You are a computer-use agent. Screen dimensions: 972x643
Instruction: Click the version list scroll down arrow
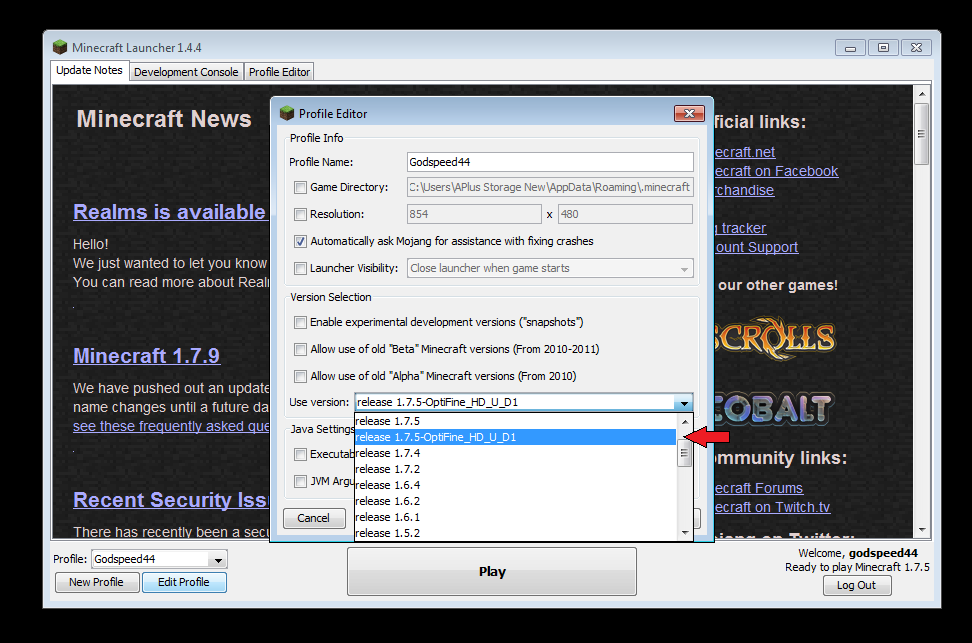pyautogui.click(x=684, y=533)
